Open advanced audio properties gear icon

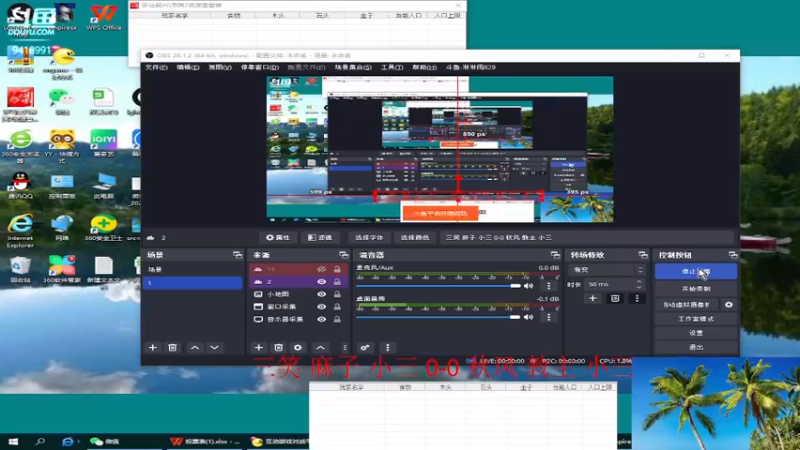point(365,347)
